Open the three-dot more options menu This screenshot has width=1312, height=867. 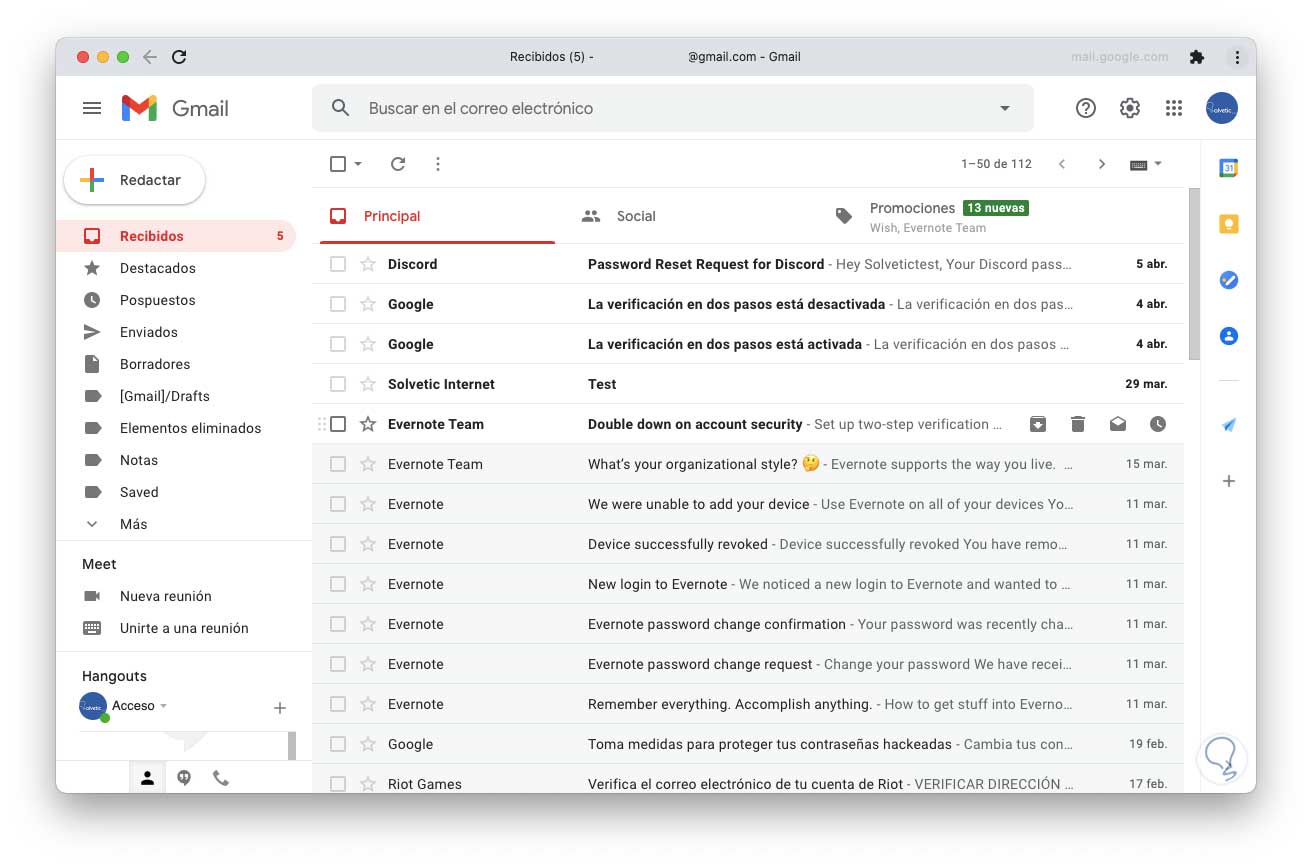(438, 164)
